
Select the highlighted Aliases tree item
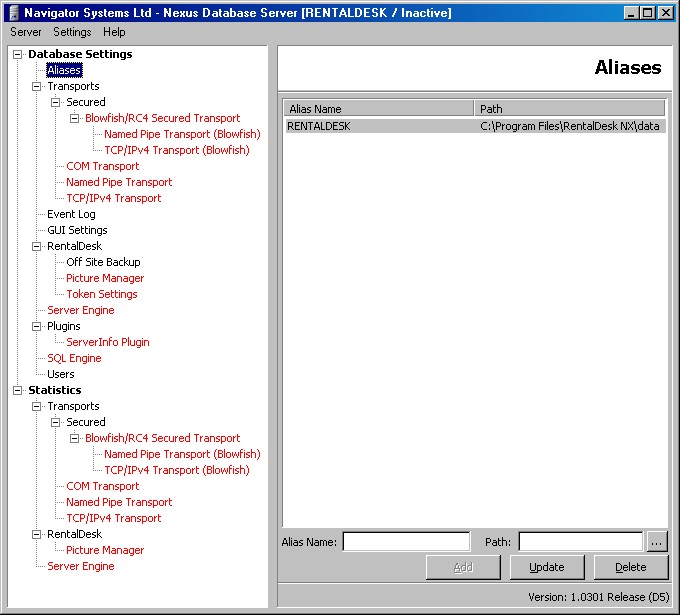point(64,70)
